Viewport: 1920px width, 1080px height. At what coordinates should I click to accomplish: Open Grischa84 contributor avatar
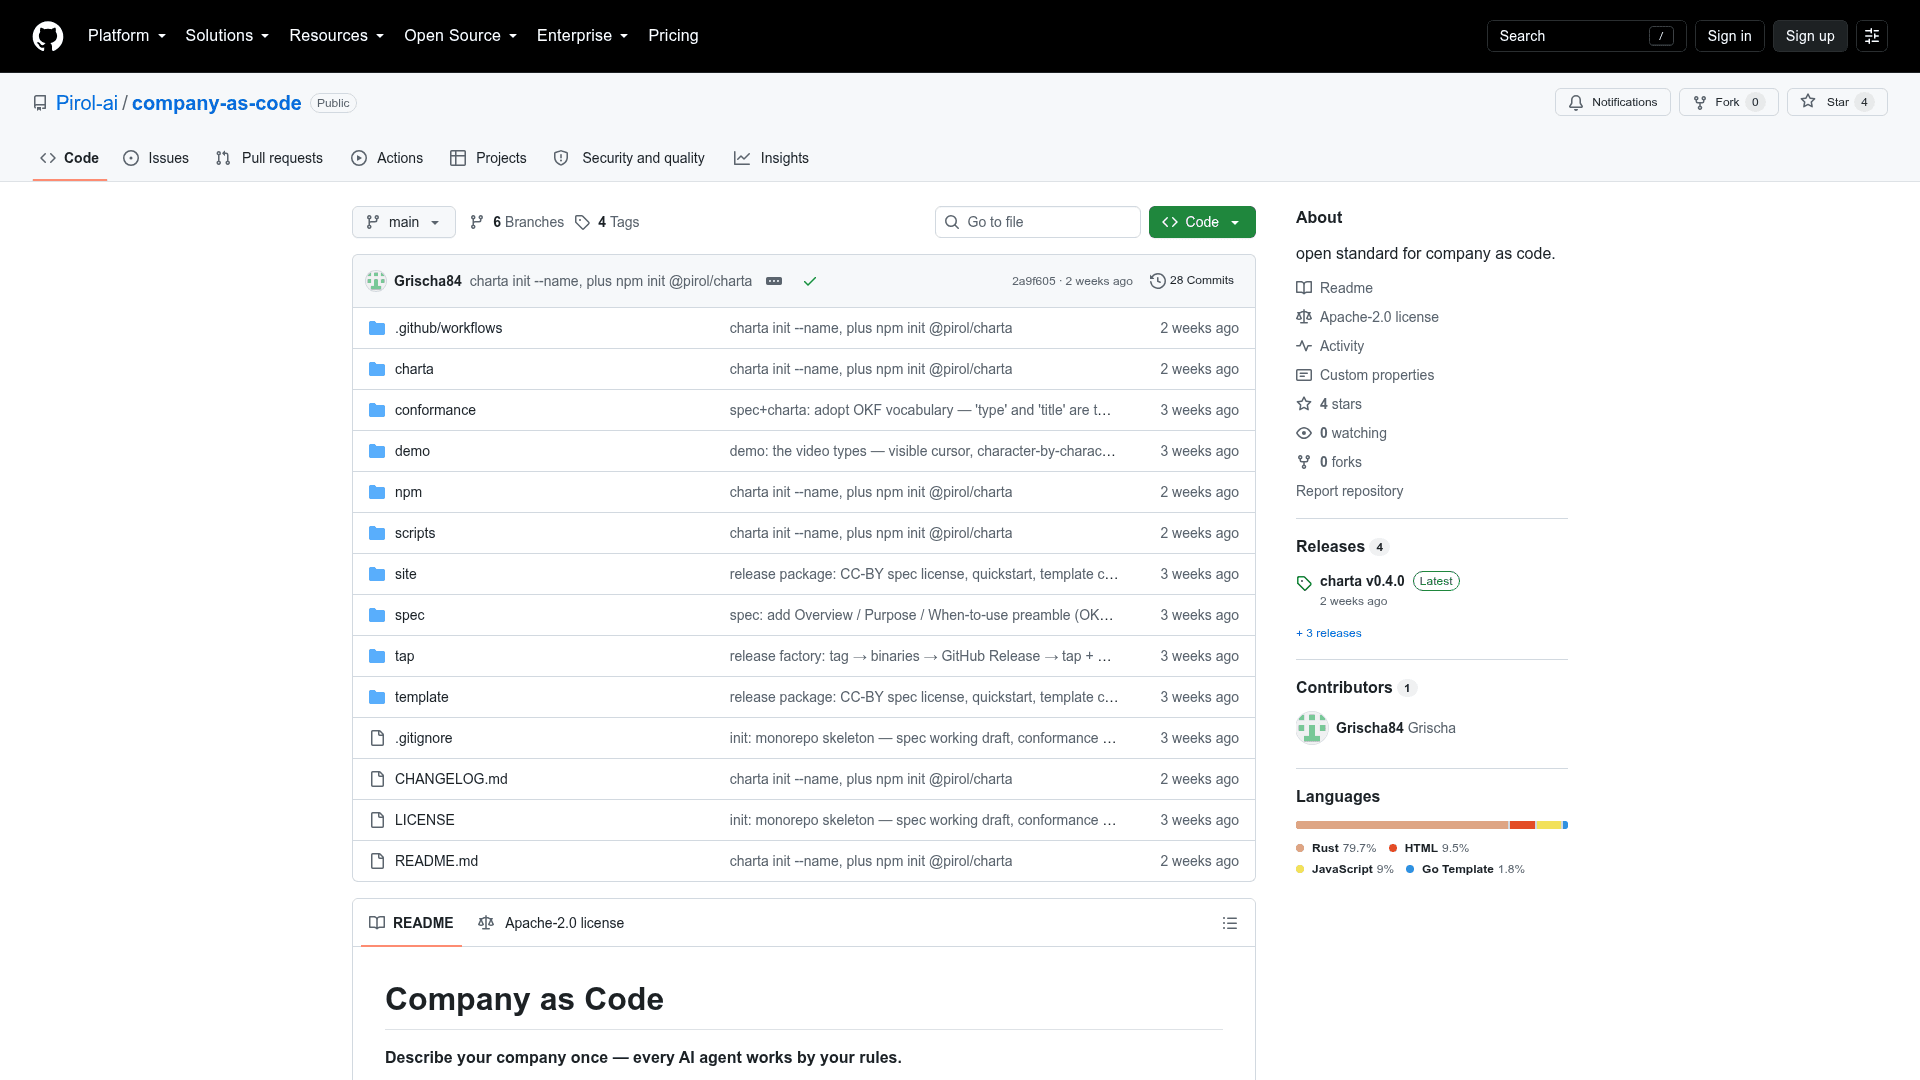1312,728
